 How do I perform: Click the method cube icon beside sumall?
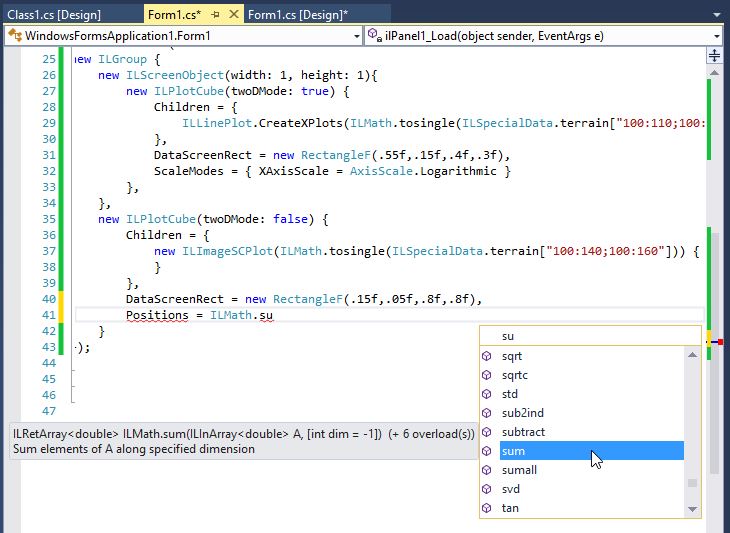coord(487,470)
